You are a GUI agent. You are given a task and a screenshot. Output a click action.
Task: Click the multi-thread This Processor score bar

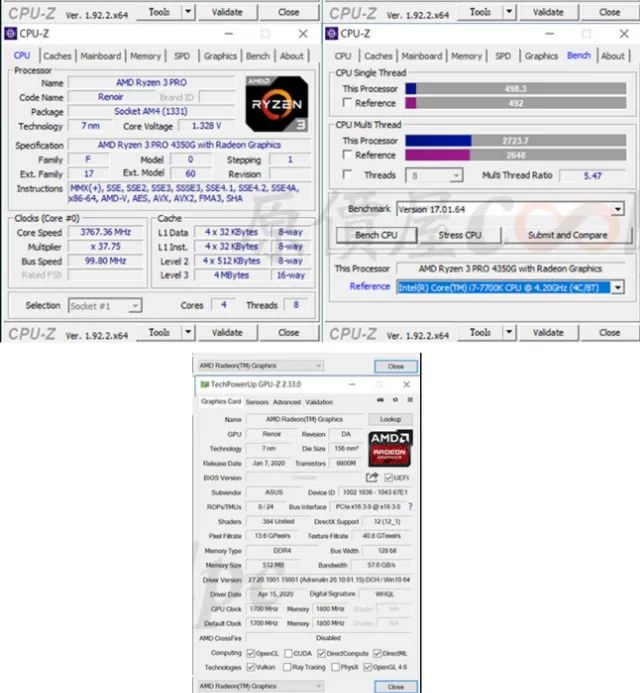(515, 141)
